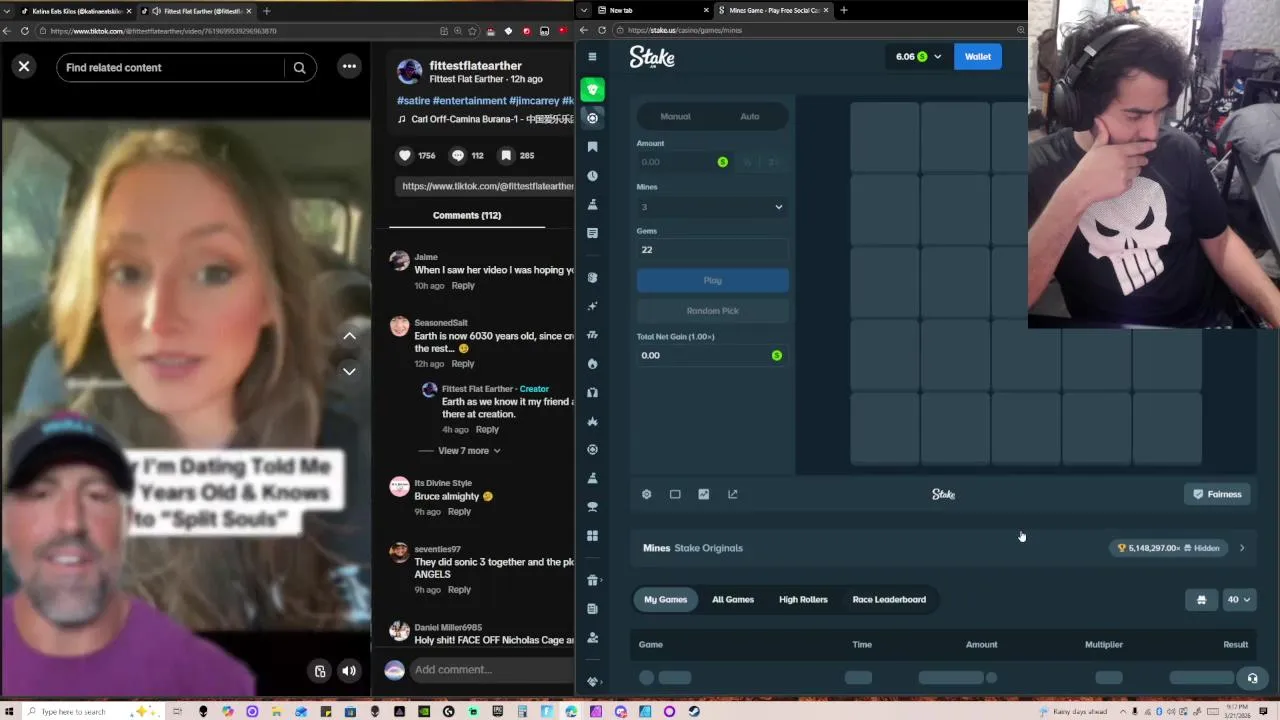The image size is (1280, 720).
Task: Click the Play button
Action: click(x=712, y=280)
